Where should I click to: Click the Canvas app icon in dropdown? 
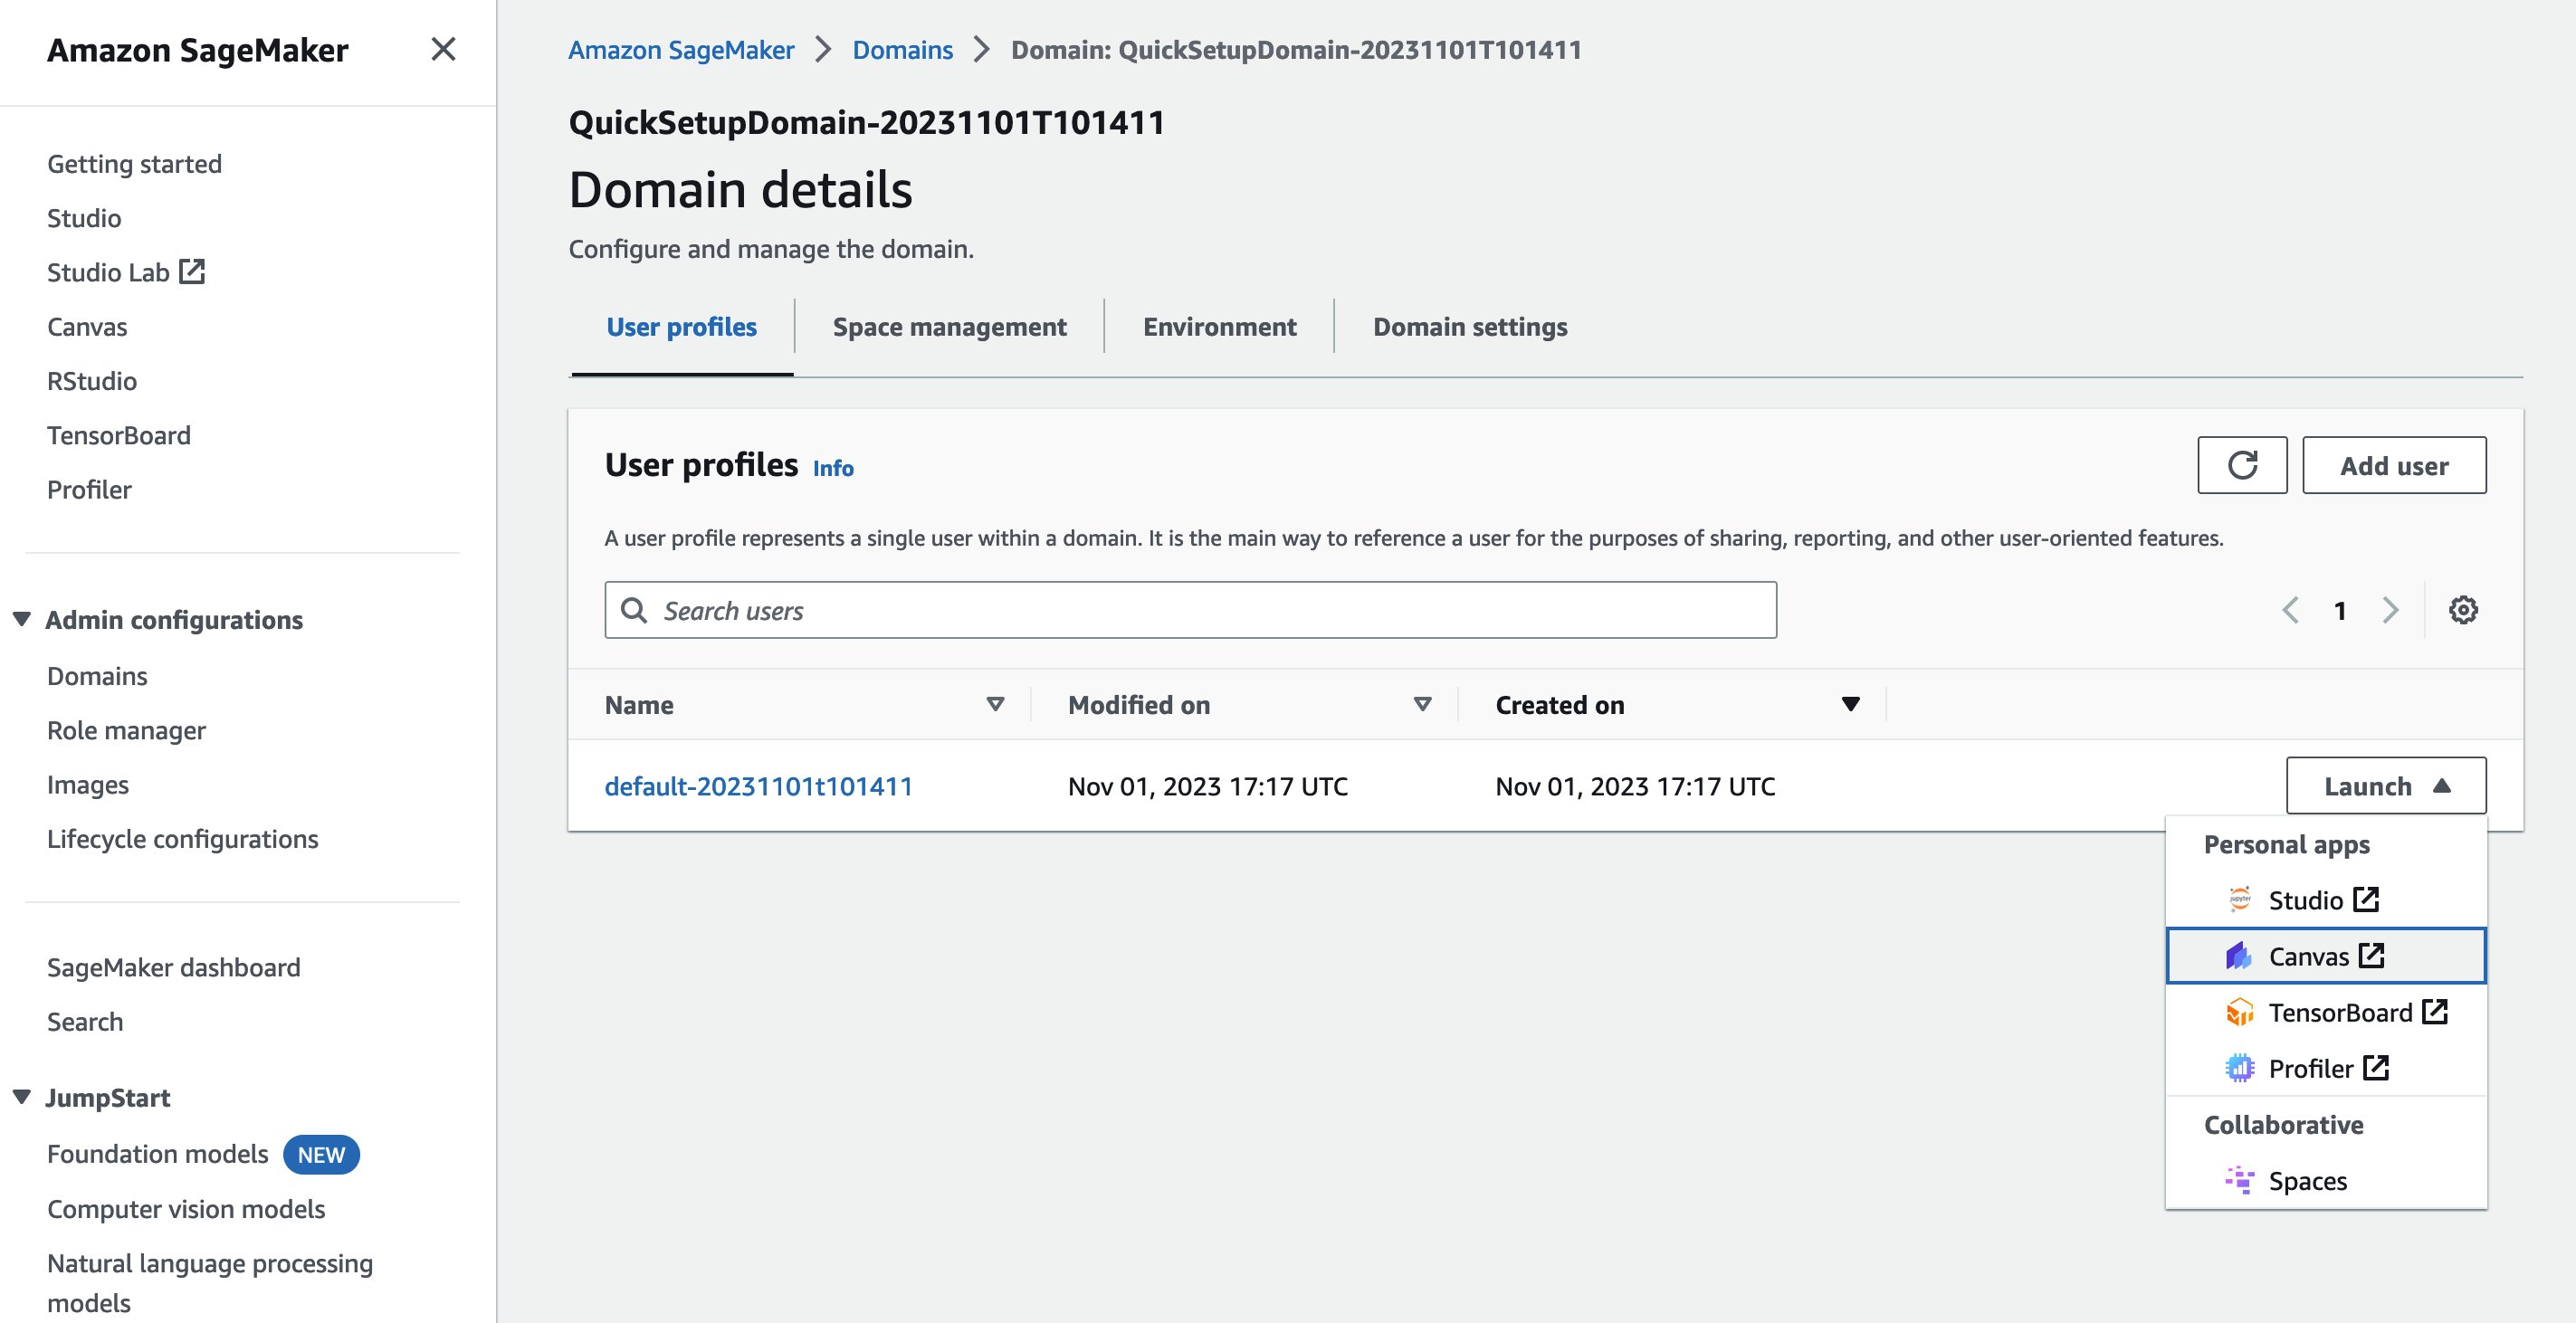[2239, 956]
